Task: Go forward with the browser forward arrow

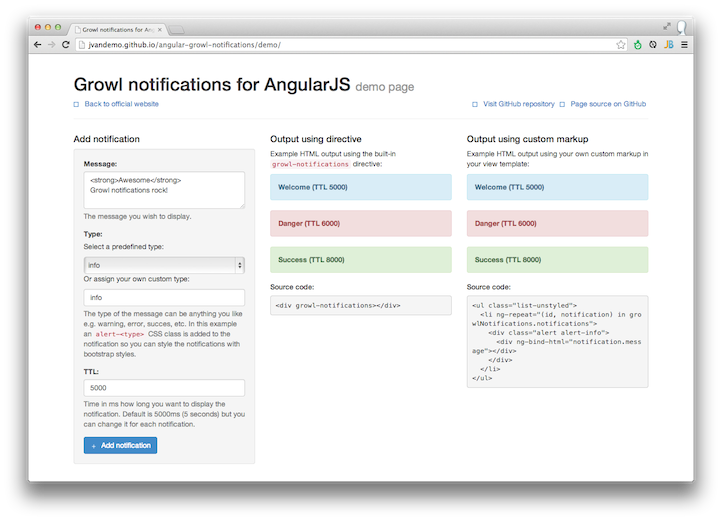Action: click(52, 45)
